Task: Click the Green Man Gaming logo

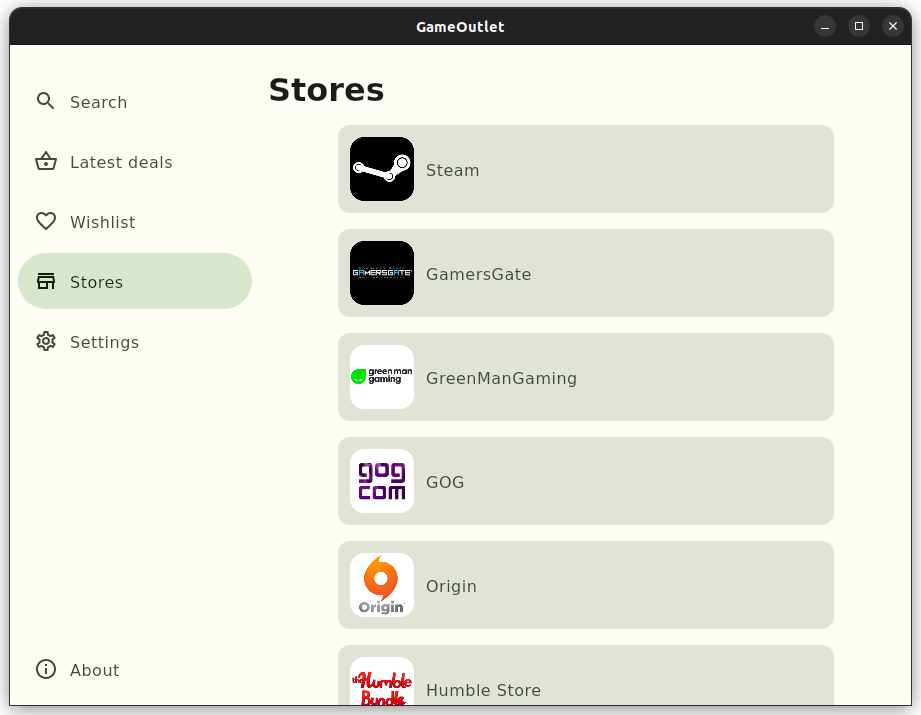Action: pos(382,377)
